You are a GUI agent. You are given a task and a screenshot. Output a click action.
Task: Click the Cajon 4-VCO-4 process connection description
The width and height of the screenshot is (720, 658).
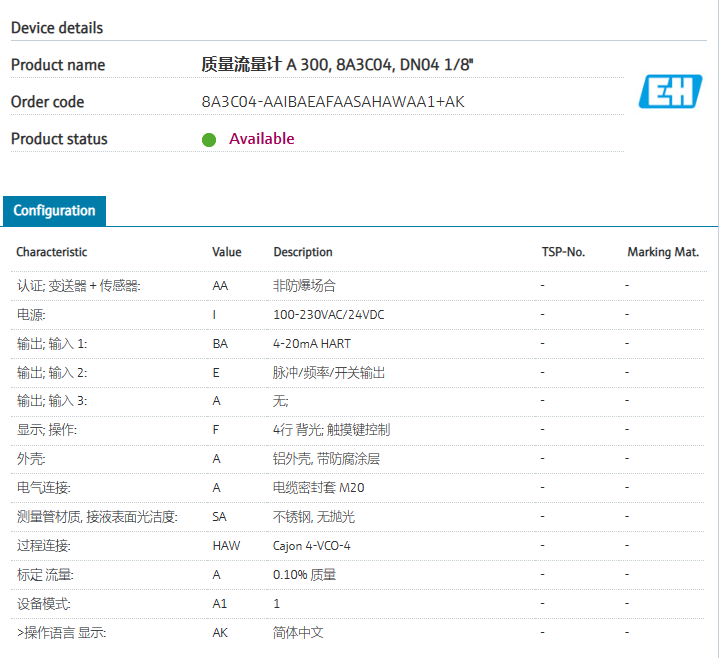(x=312, y=546)
